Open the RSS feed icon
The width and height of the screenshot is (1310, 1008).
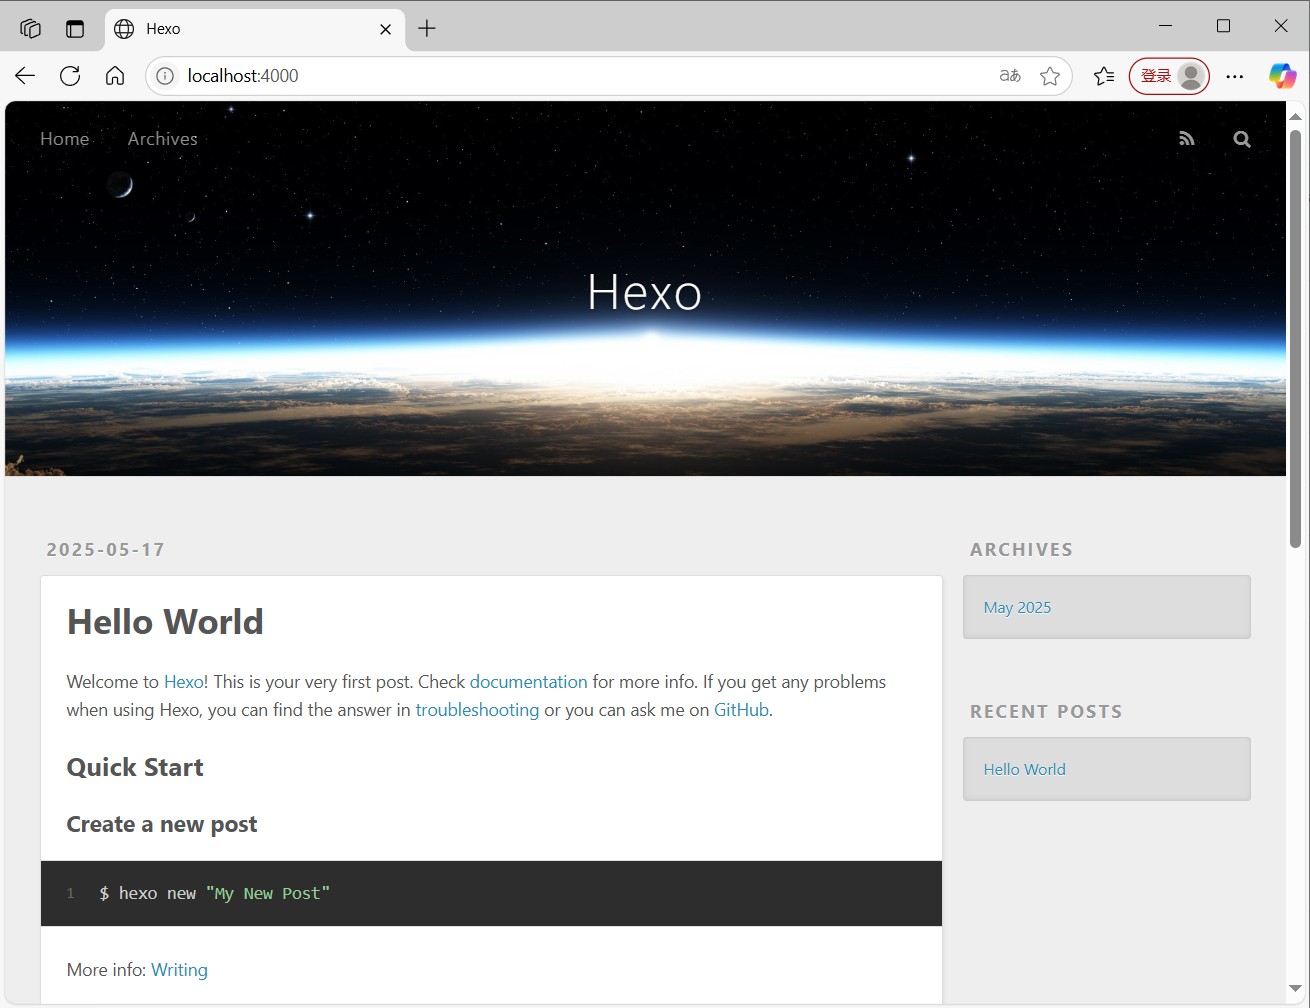tap(1187, 139)
